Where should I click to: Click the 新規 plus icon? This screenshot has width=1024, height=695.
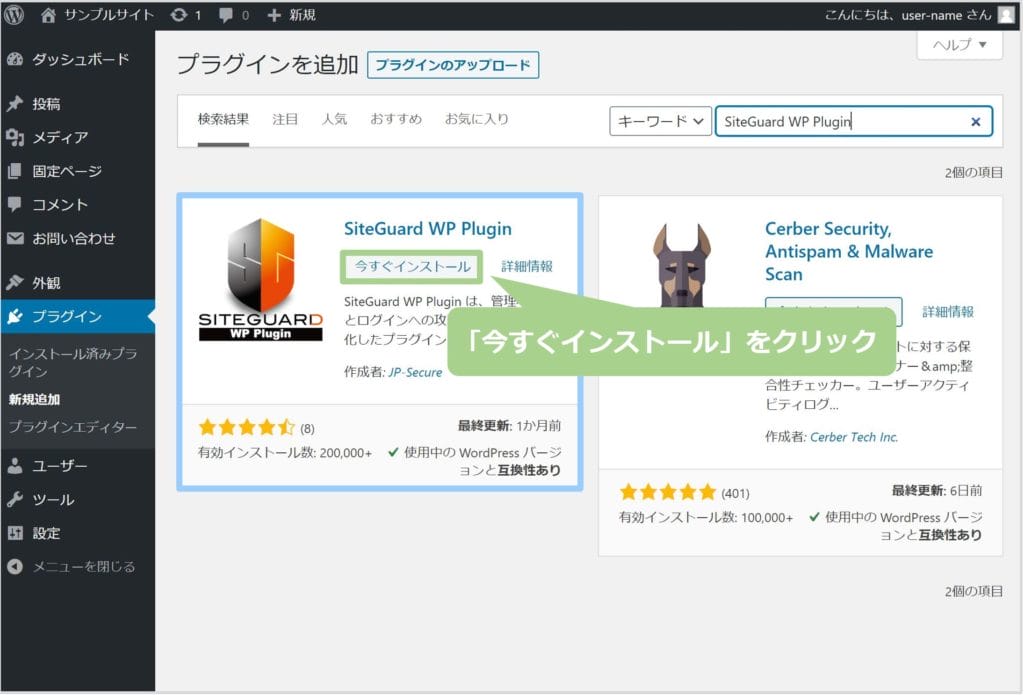point(274,15)
